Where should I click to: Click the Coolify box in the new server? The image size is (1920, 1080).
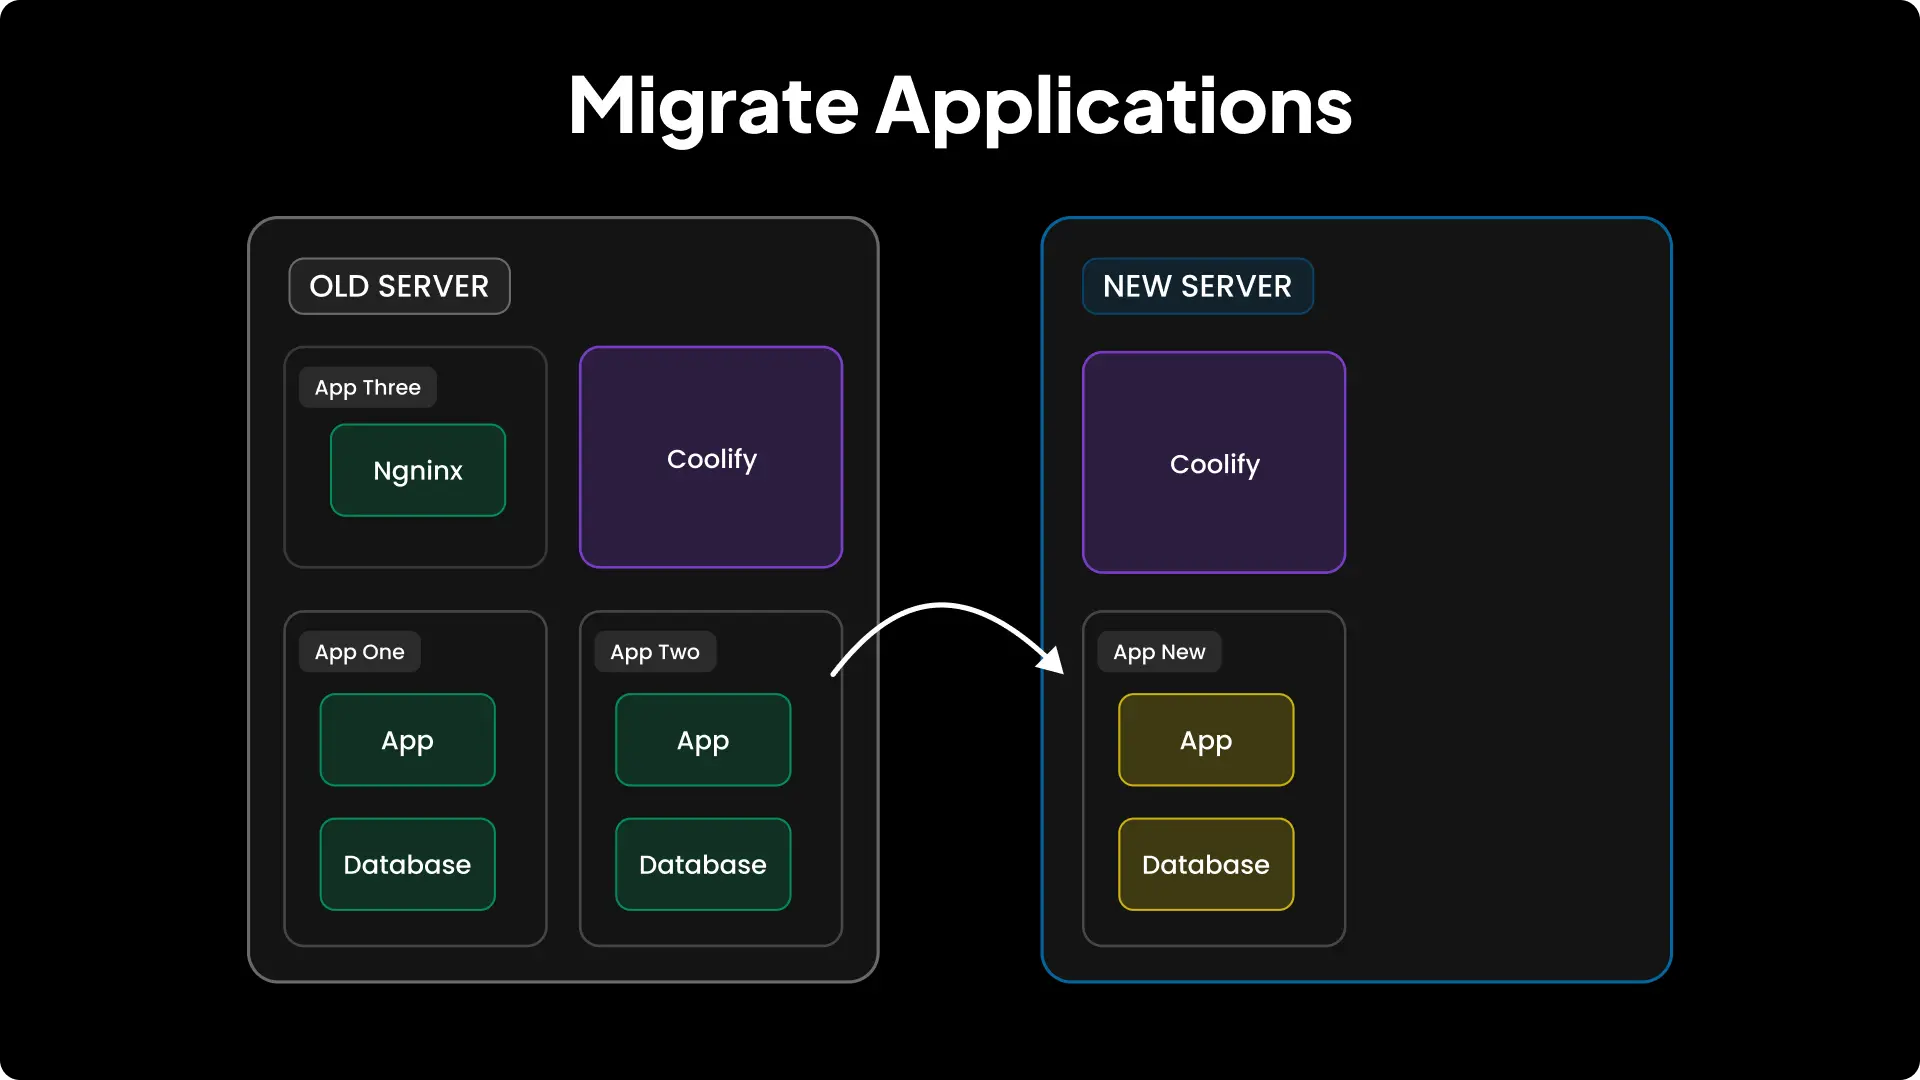pos(1214,462)
